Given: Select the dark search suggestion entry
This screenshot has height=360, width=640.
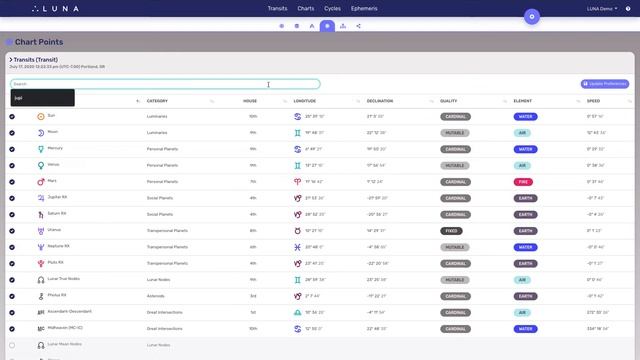Looking at the screenshot, I should pos(42,98).
